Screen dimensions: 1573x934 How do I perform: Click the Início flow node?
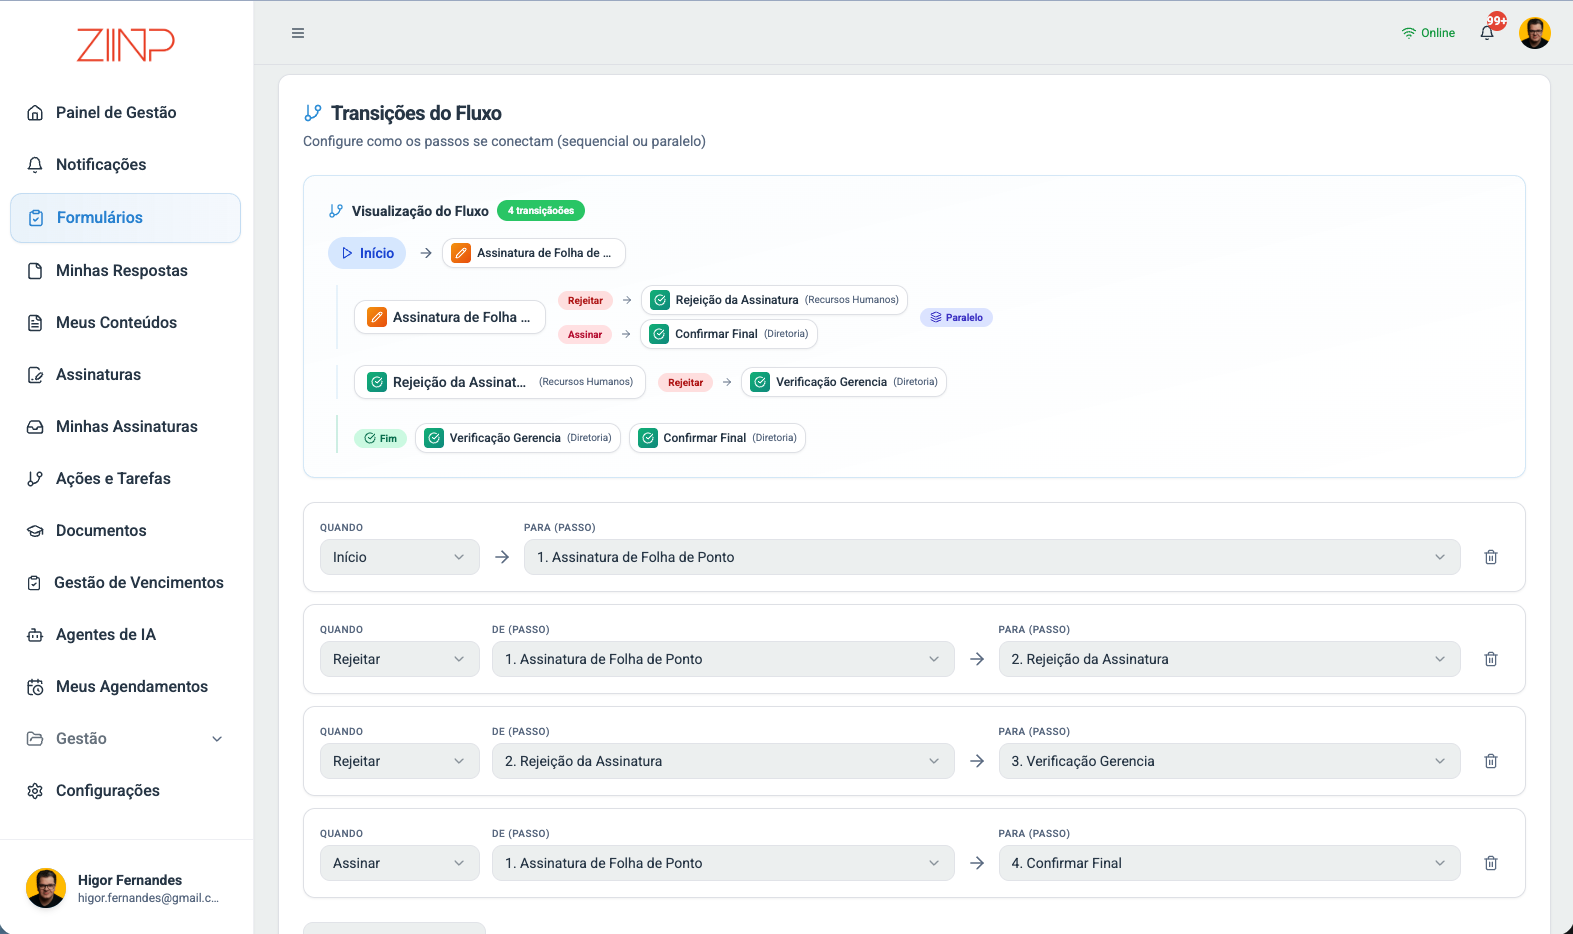(367, 253)
